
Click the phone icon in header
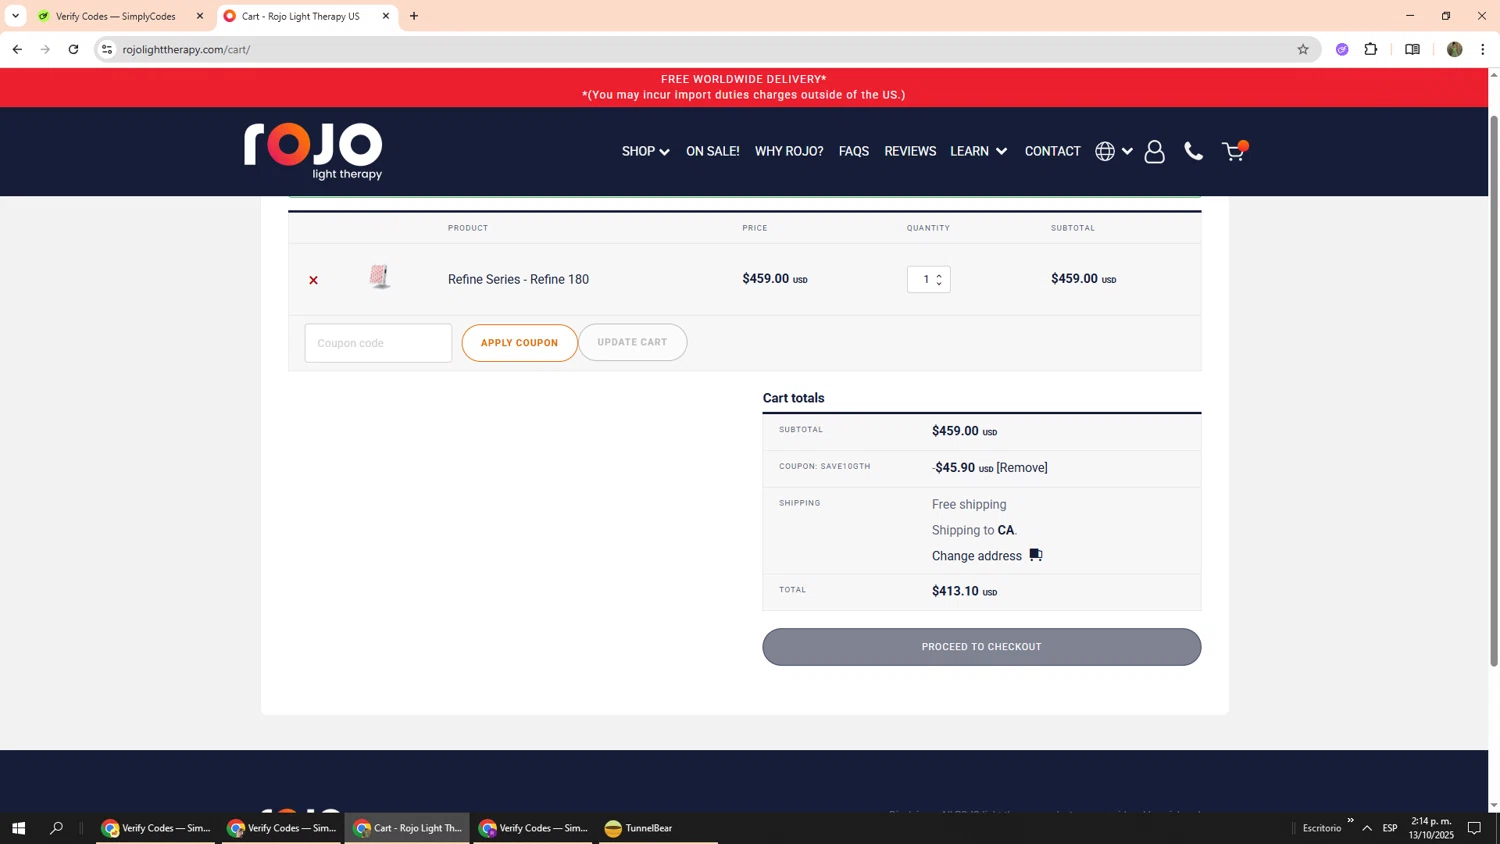pyautogui.click(x=1193, y=151)
